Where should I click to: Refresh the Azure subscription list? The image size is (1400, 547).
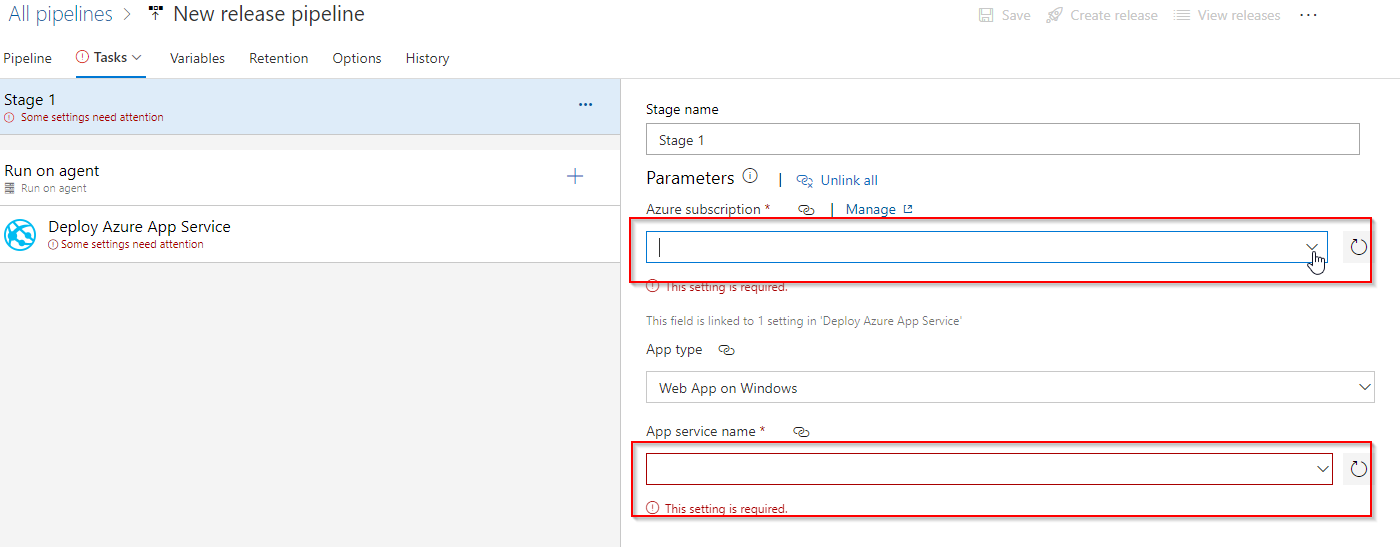(x=1358, y=247)
